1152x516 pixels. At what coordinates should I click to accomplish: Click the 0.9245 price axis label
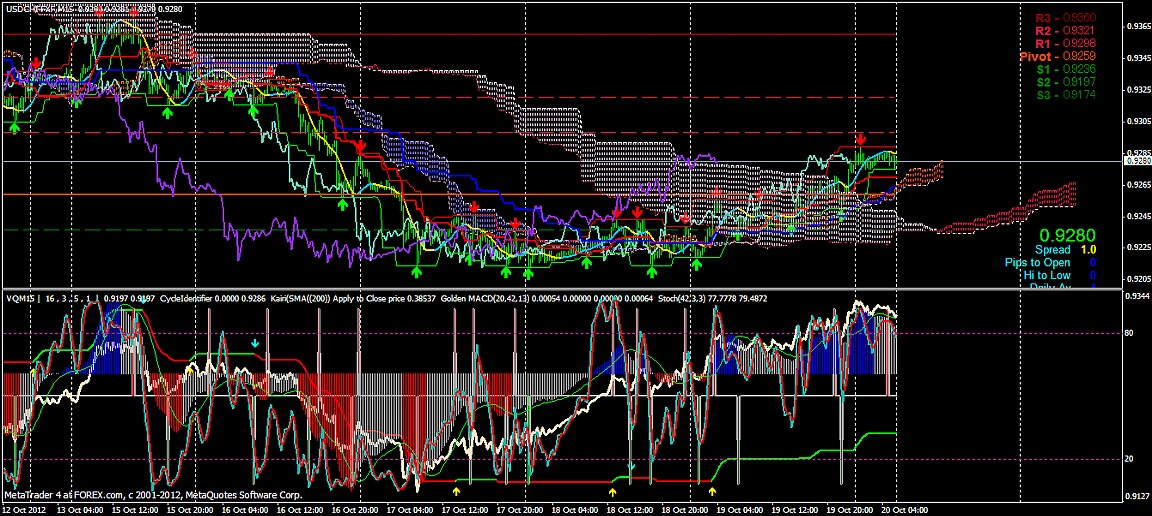click(1138, 217)
